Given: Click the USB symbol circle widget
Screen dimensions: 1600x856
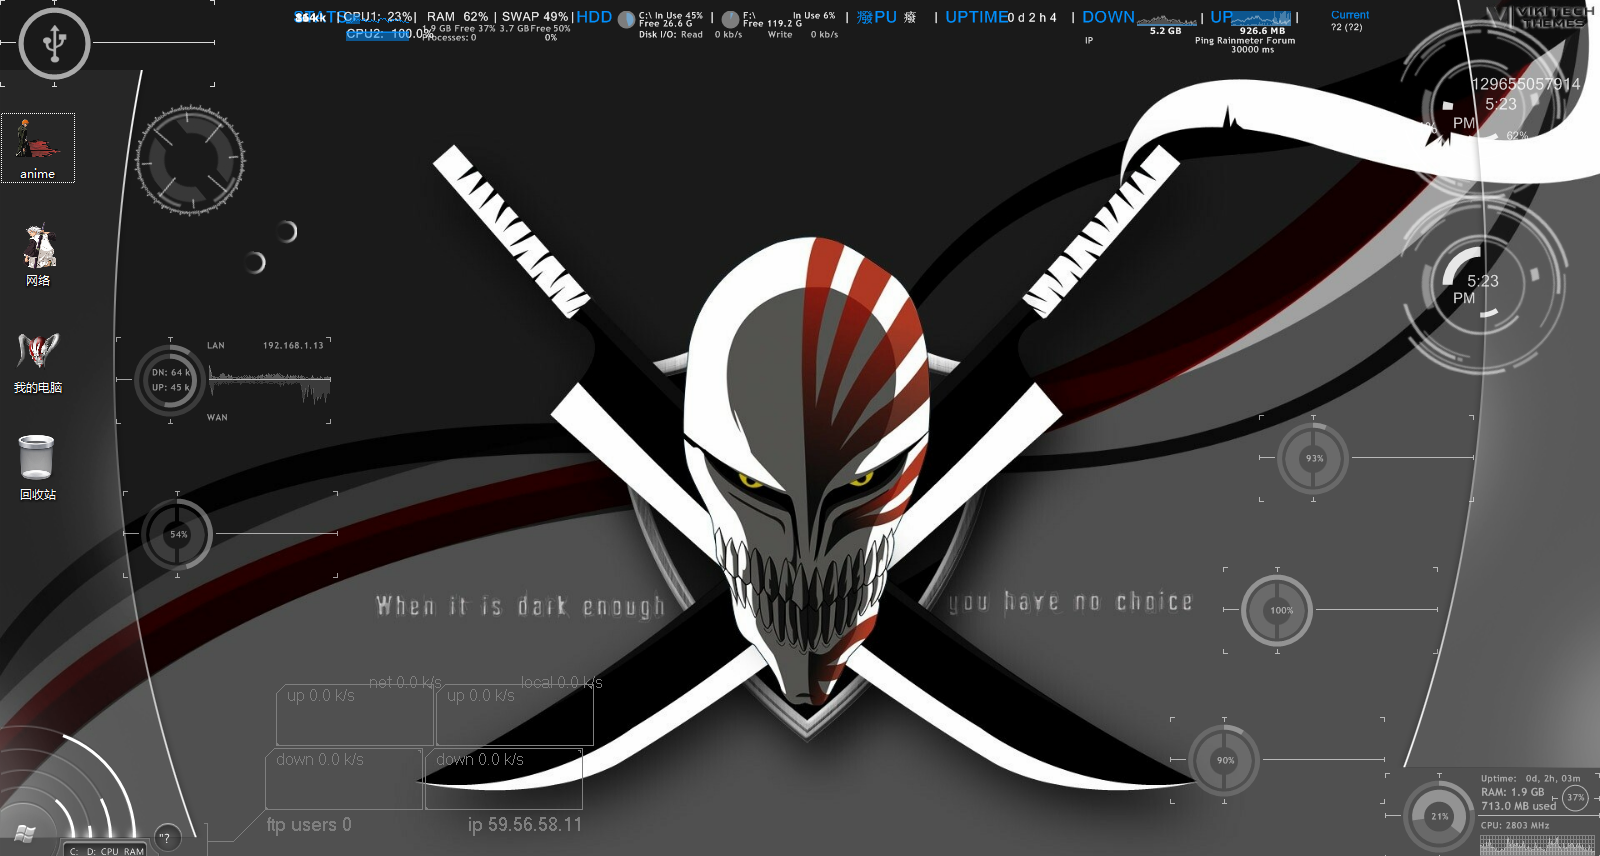Looking at the screenshot, I should (55, 43).
